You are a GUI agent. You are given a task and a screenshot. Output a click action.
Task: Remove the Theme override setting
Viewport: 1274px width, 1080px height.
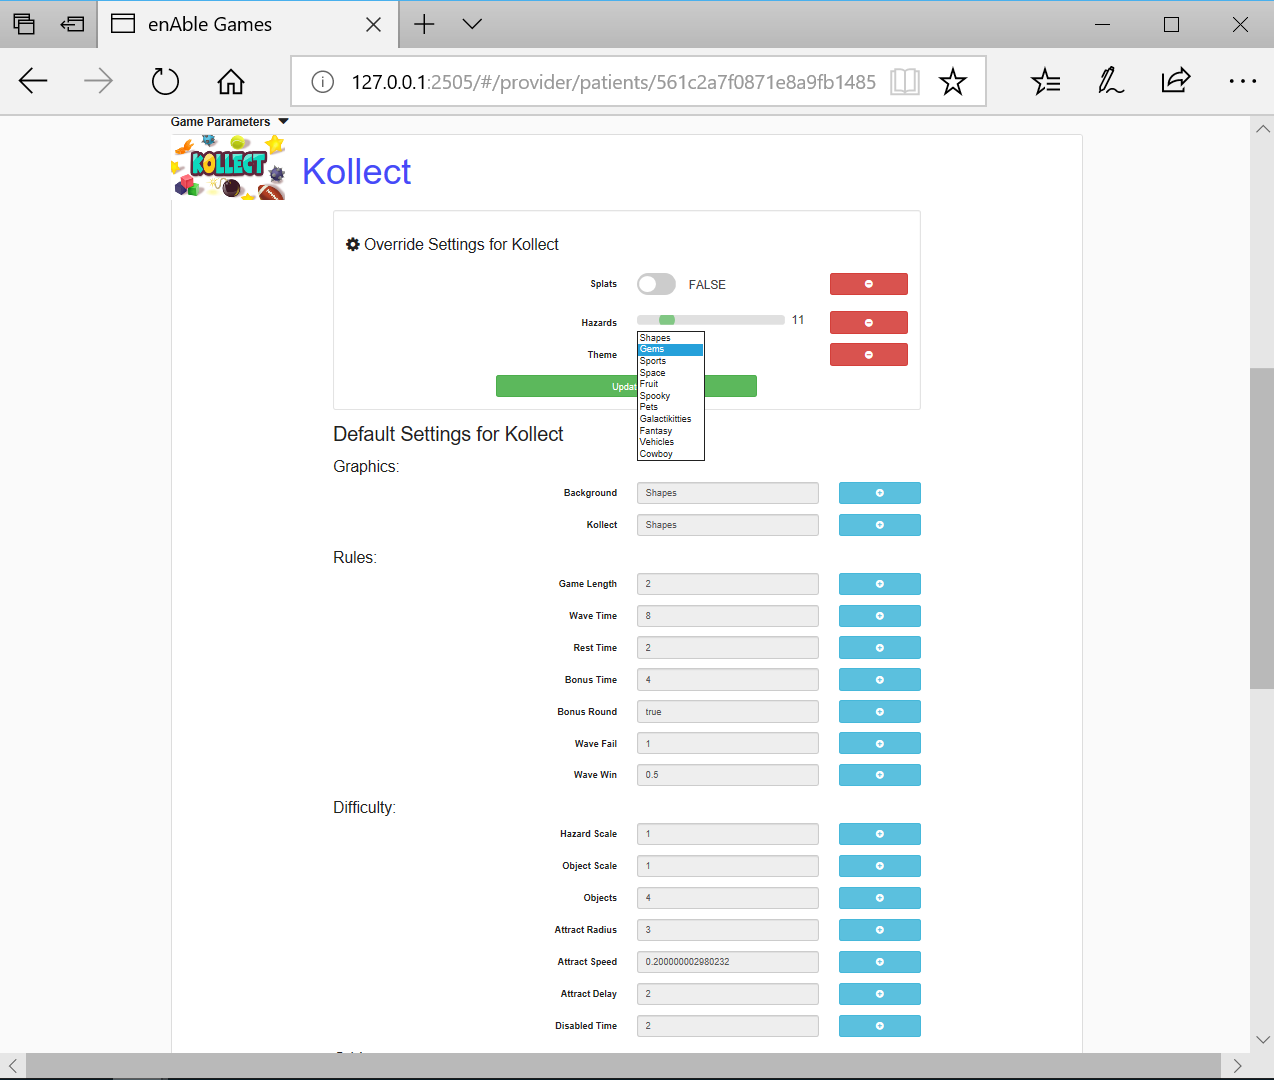869,355
